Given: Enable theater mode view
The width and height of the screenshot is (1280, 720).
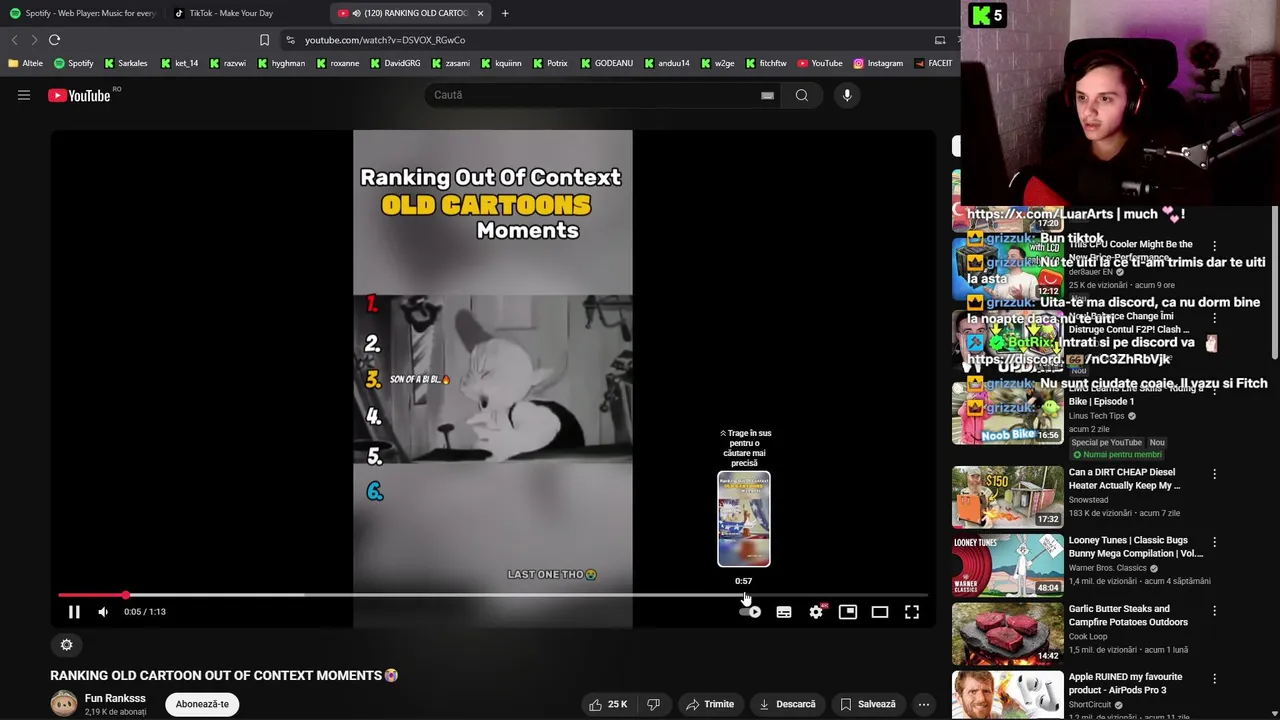Looking at the screenshot, I should click(880, 612).
